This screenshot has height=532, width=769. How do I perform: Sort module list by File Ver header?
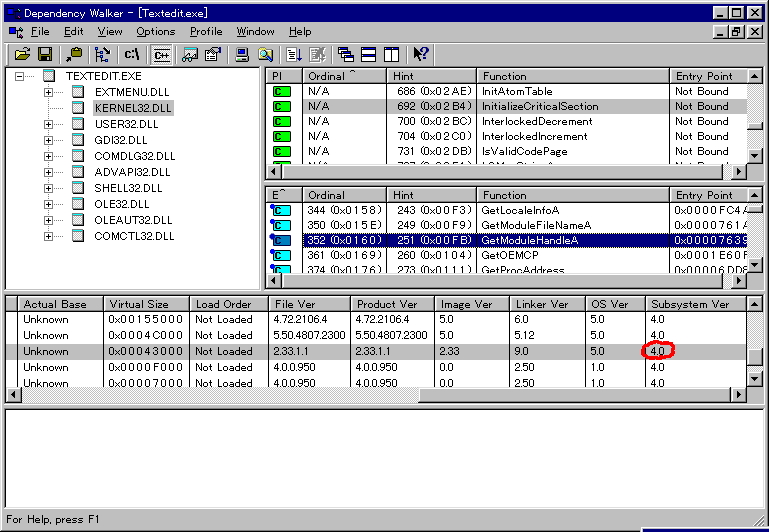point(309,304)
